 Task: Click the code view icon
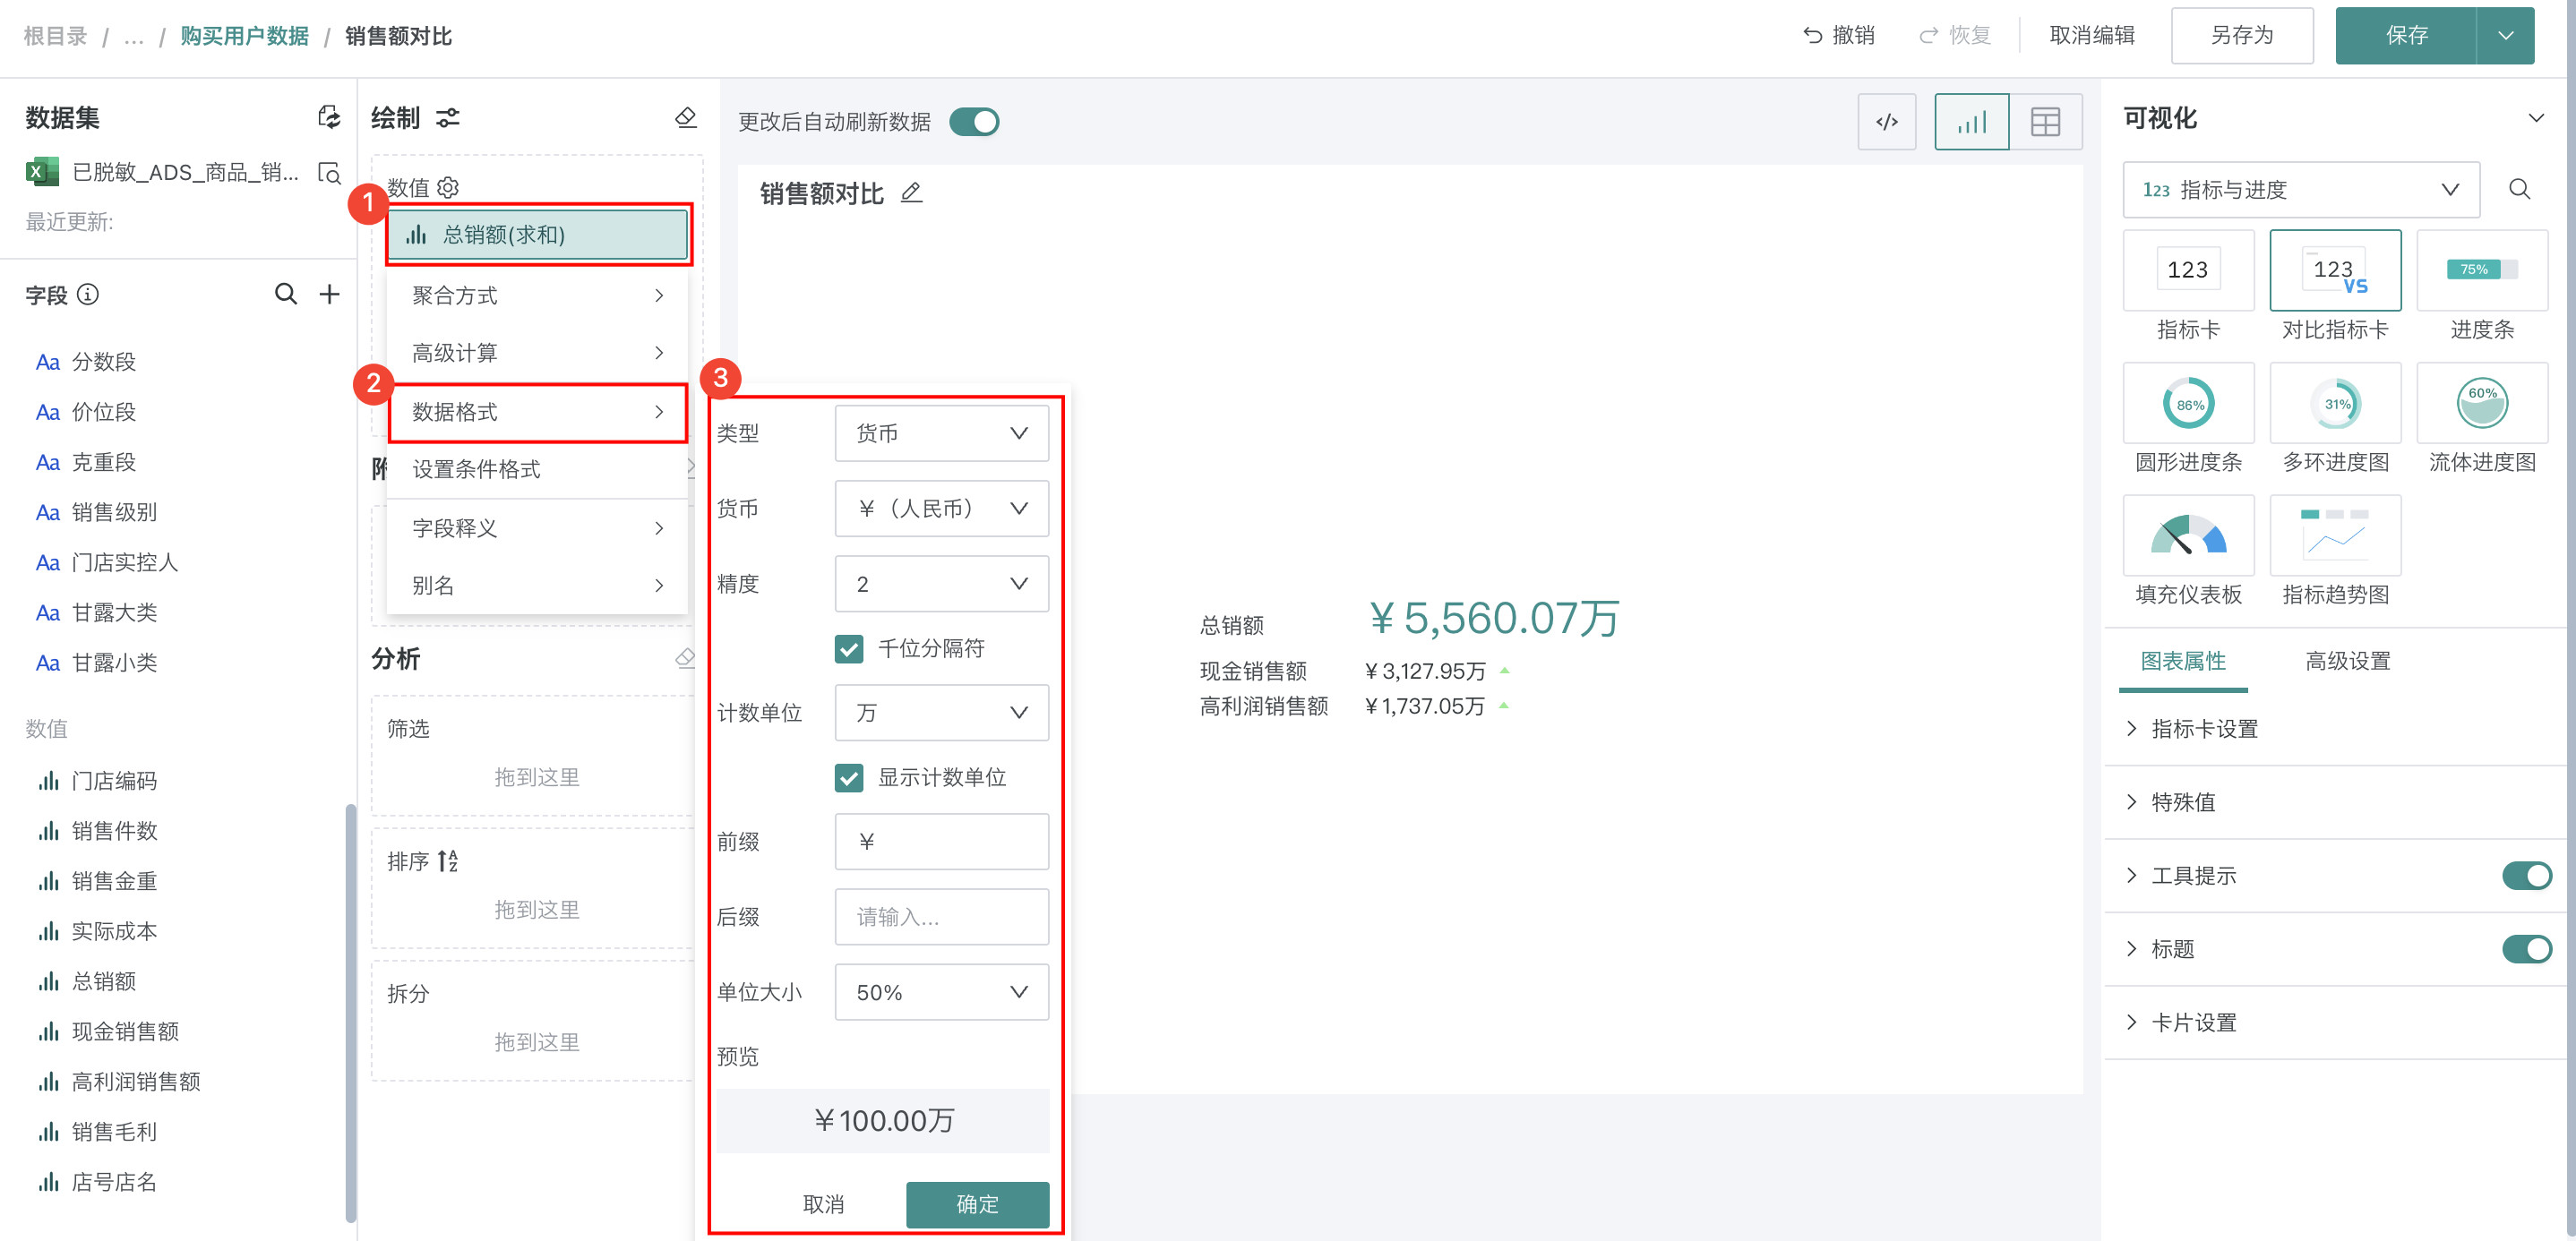pos(1886,122)
